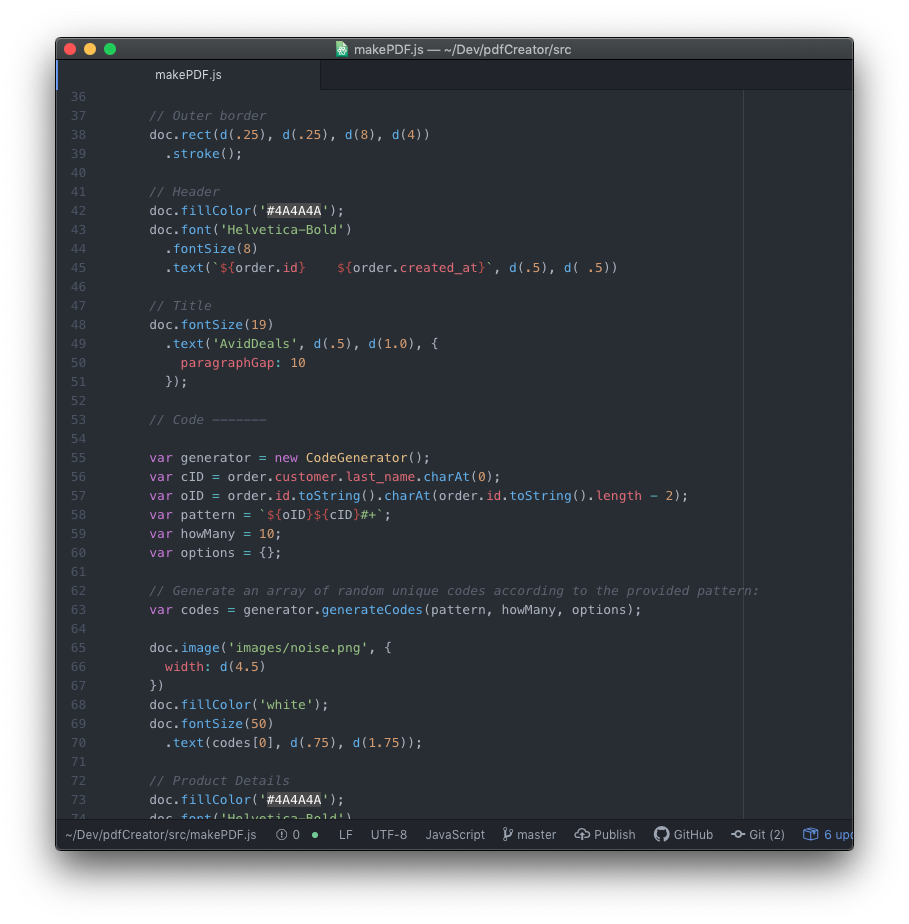Screen dimensions: 909x924
Task: Open the GitHub panel from status bar
Action: 683,834
